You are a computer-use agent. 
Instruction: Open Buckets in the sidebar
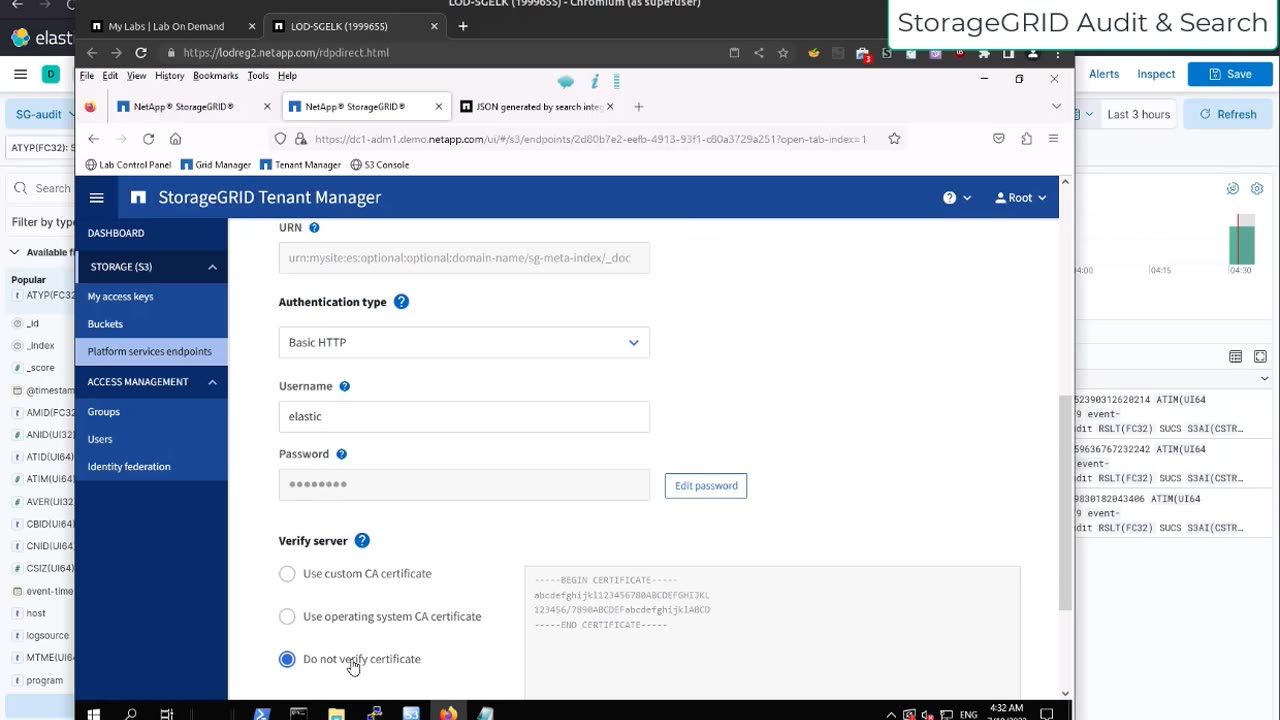click(105, 324)
